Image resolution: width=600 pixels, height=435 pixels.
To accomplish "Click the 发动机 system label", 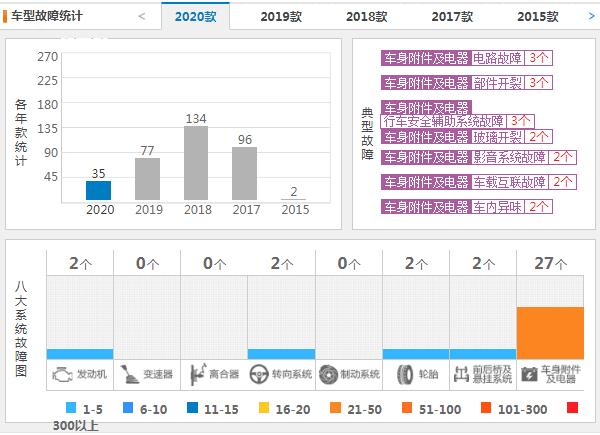I will click(92, 374).
